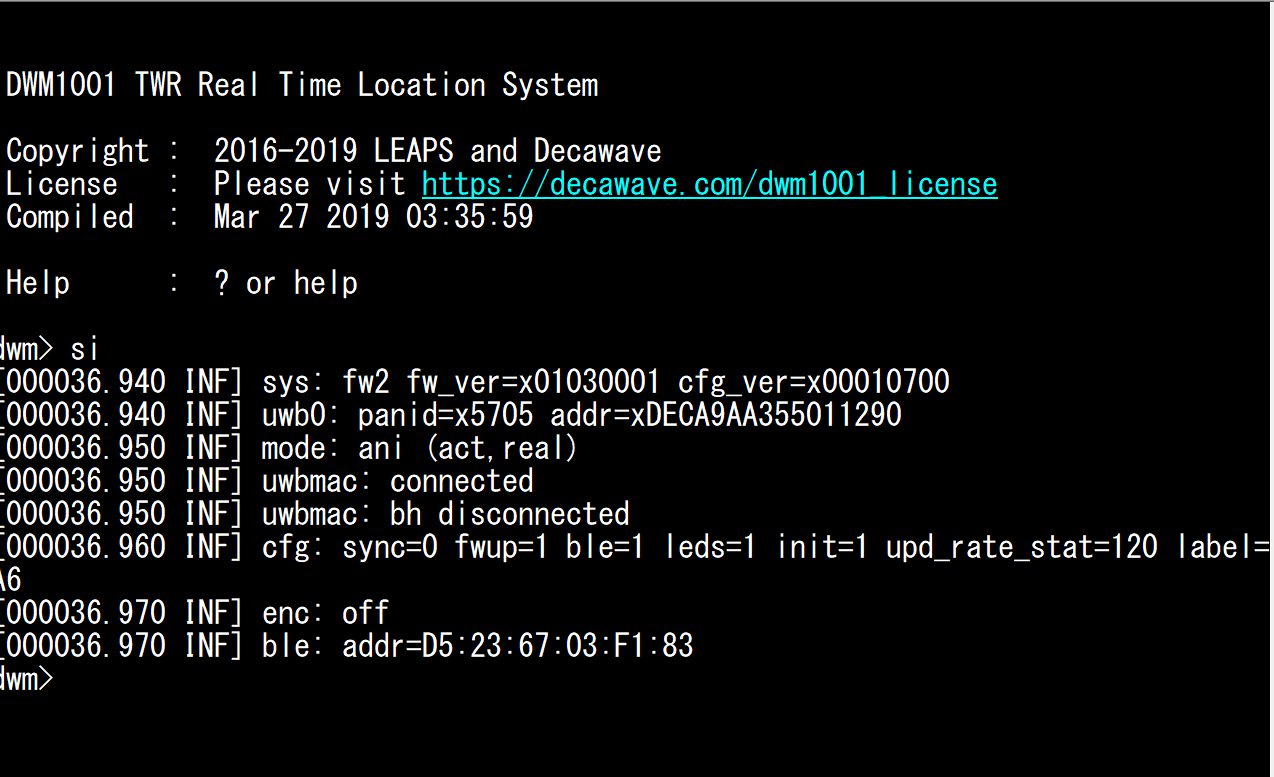1274x777 pixels.
Task: Click the "uwbmac: connected" status line
Action: pyautogui.click(x=397, y=481)
